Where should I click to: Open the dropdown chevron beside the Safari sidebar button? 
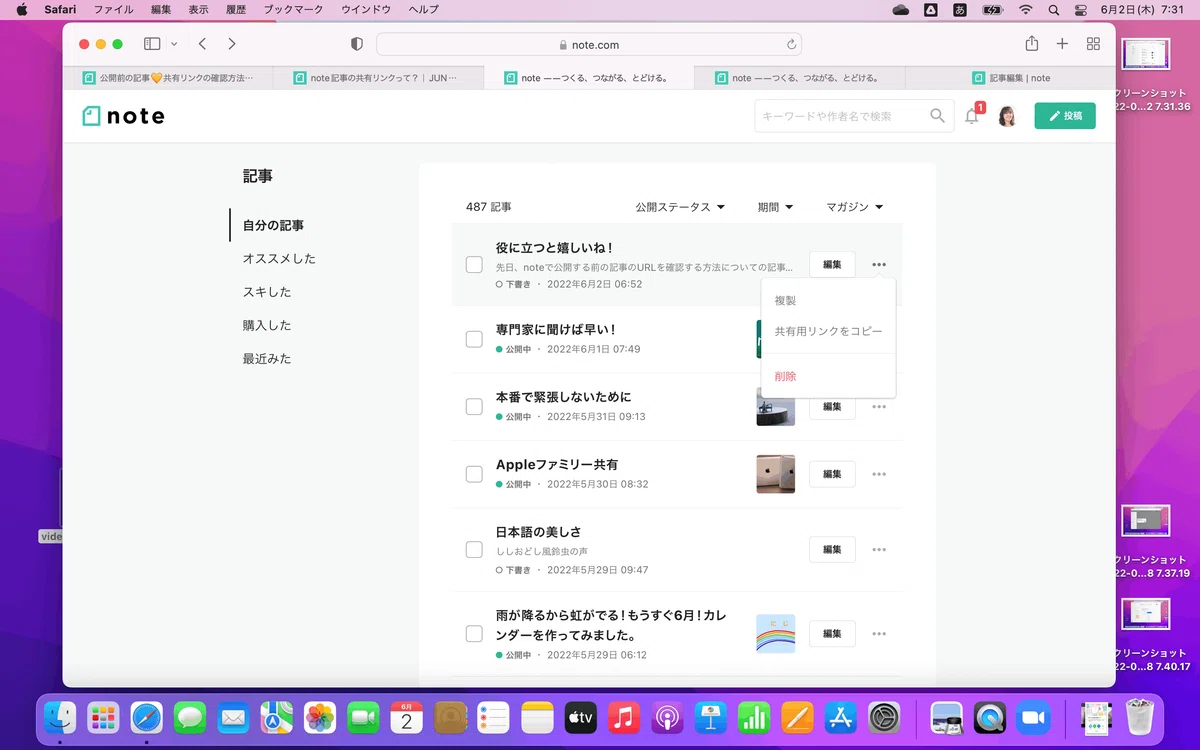coord(174,44)
